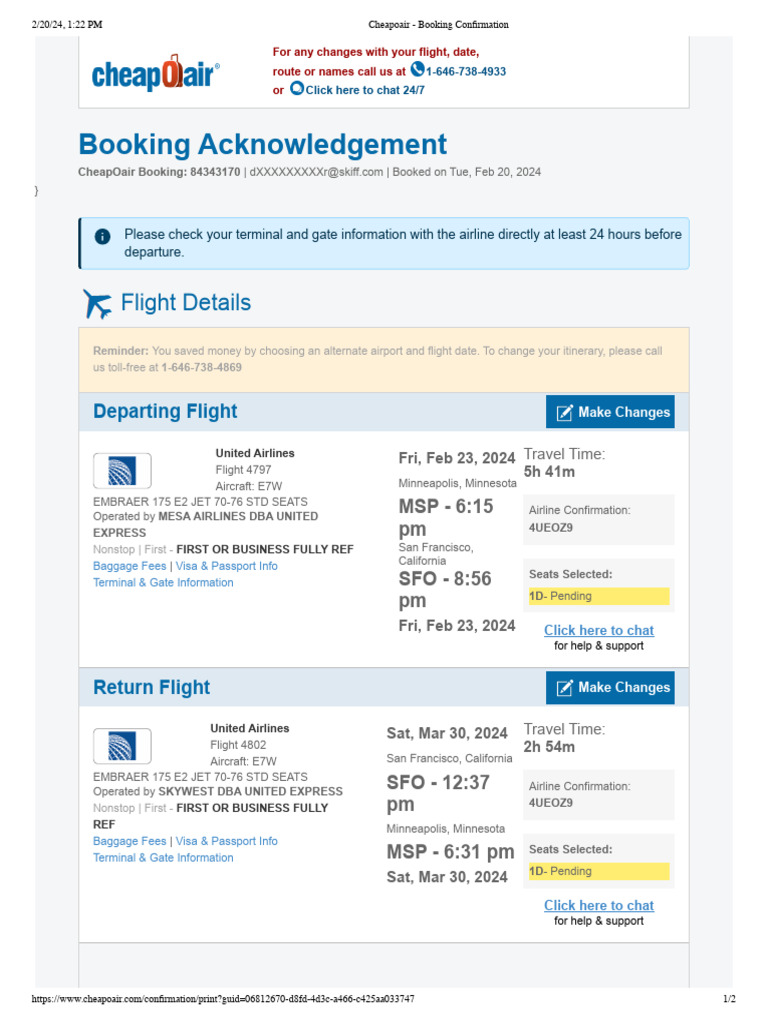Open Baggage Fees link for departing flight
This screenshot has height=1024, width=768.
coord(129,566)
